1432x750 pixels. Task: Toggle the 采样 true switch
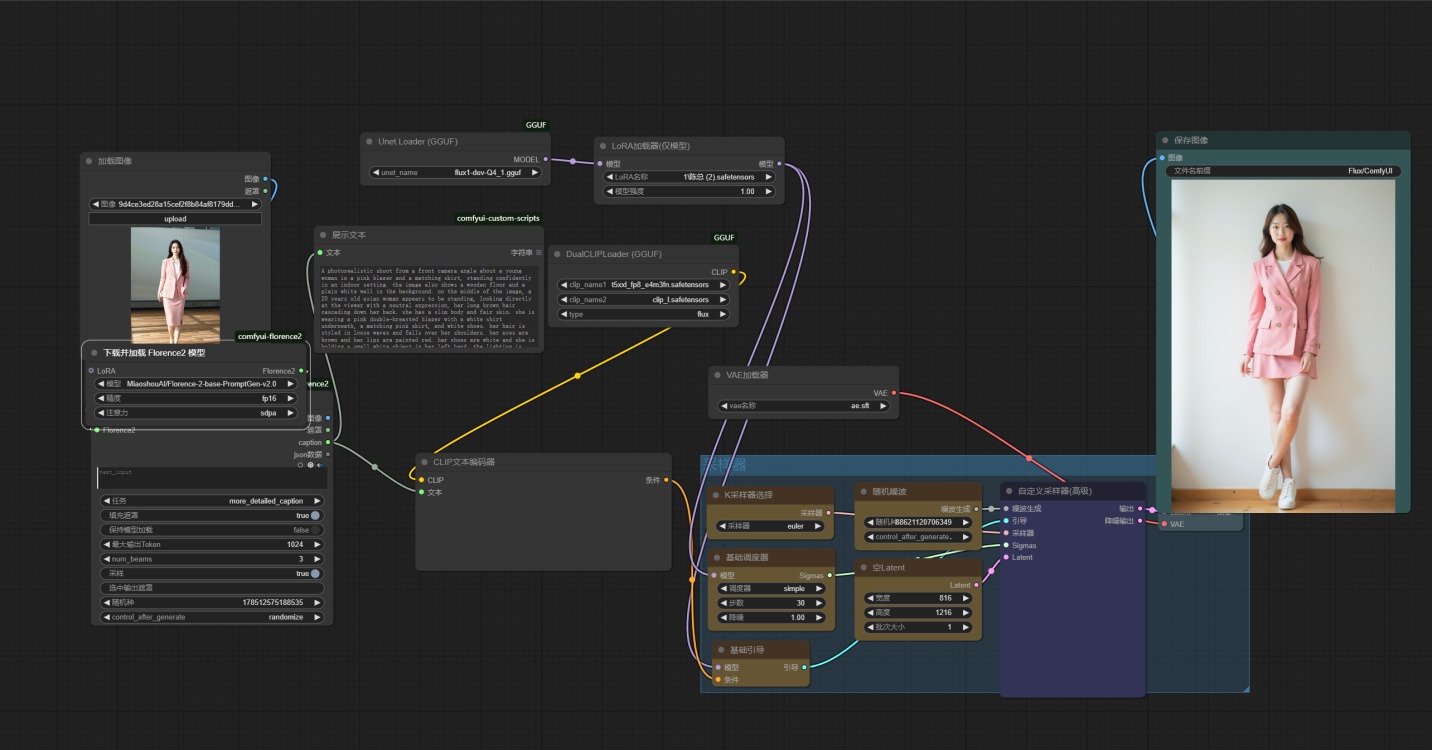pyautogui.click(x=315, y=574)
